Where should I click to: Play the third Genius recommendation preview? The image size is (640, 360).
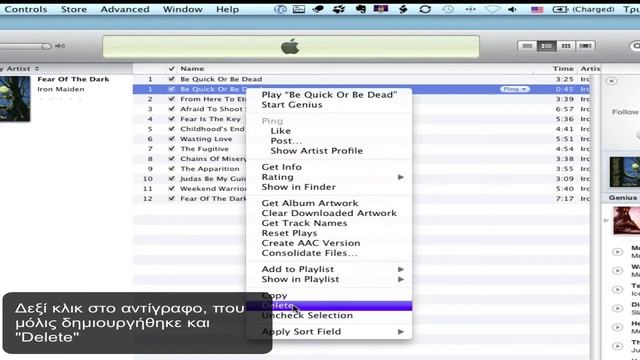pos(617,289)
